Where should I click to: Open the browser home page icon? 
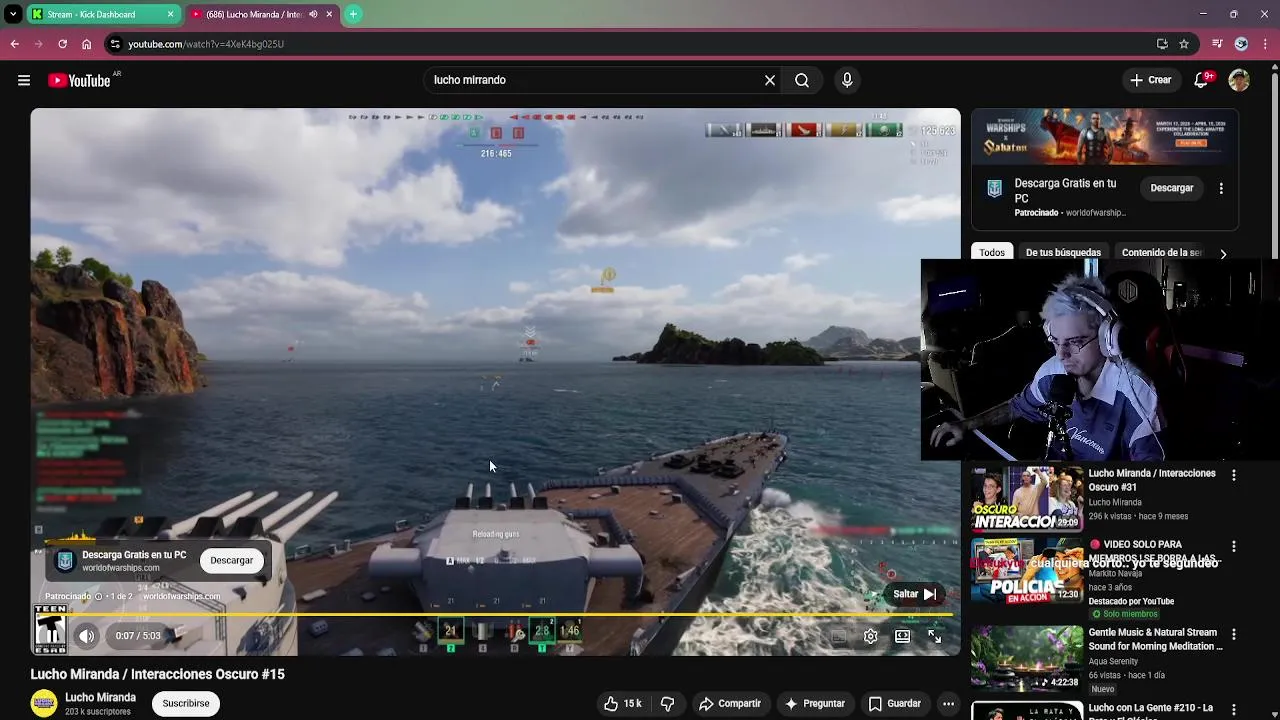pos(86,44)
